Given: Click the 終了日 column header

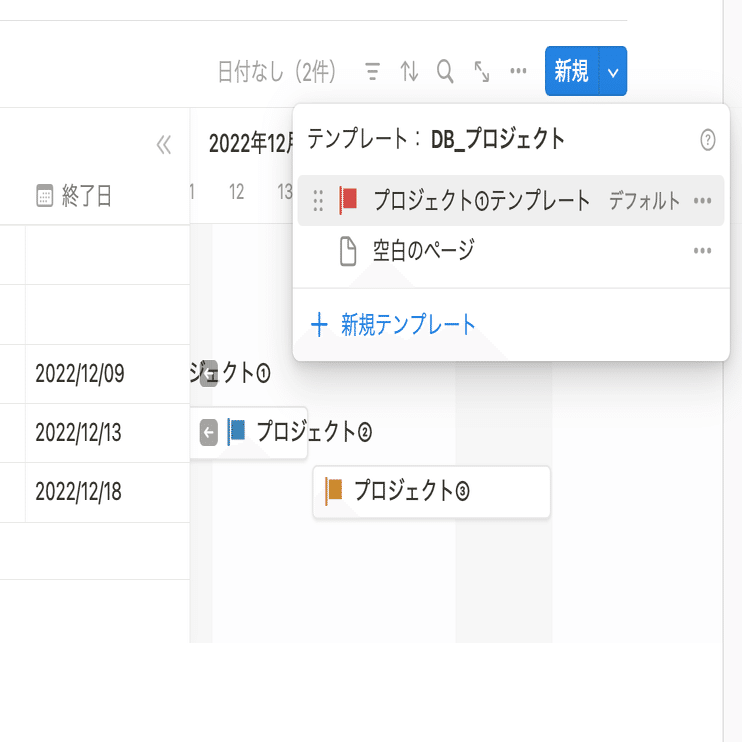Looking at the screenshot, I should click(x=74, y=195).
